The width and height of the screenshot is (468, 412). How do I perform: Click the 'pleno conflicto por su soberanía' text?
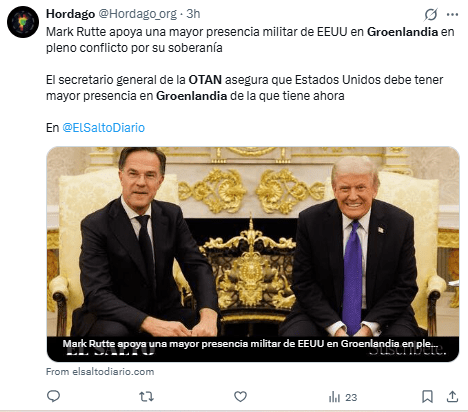coord(134,48)
